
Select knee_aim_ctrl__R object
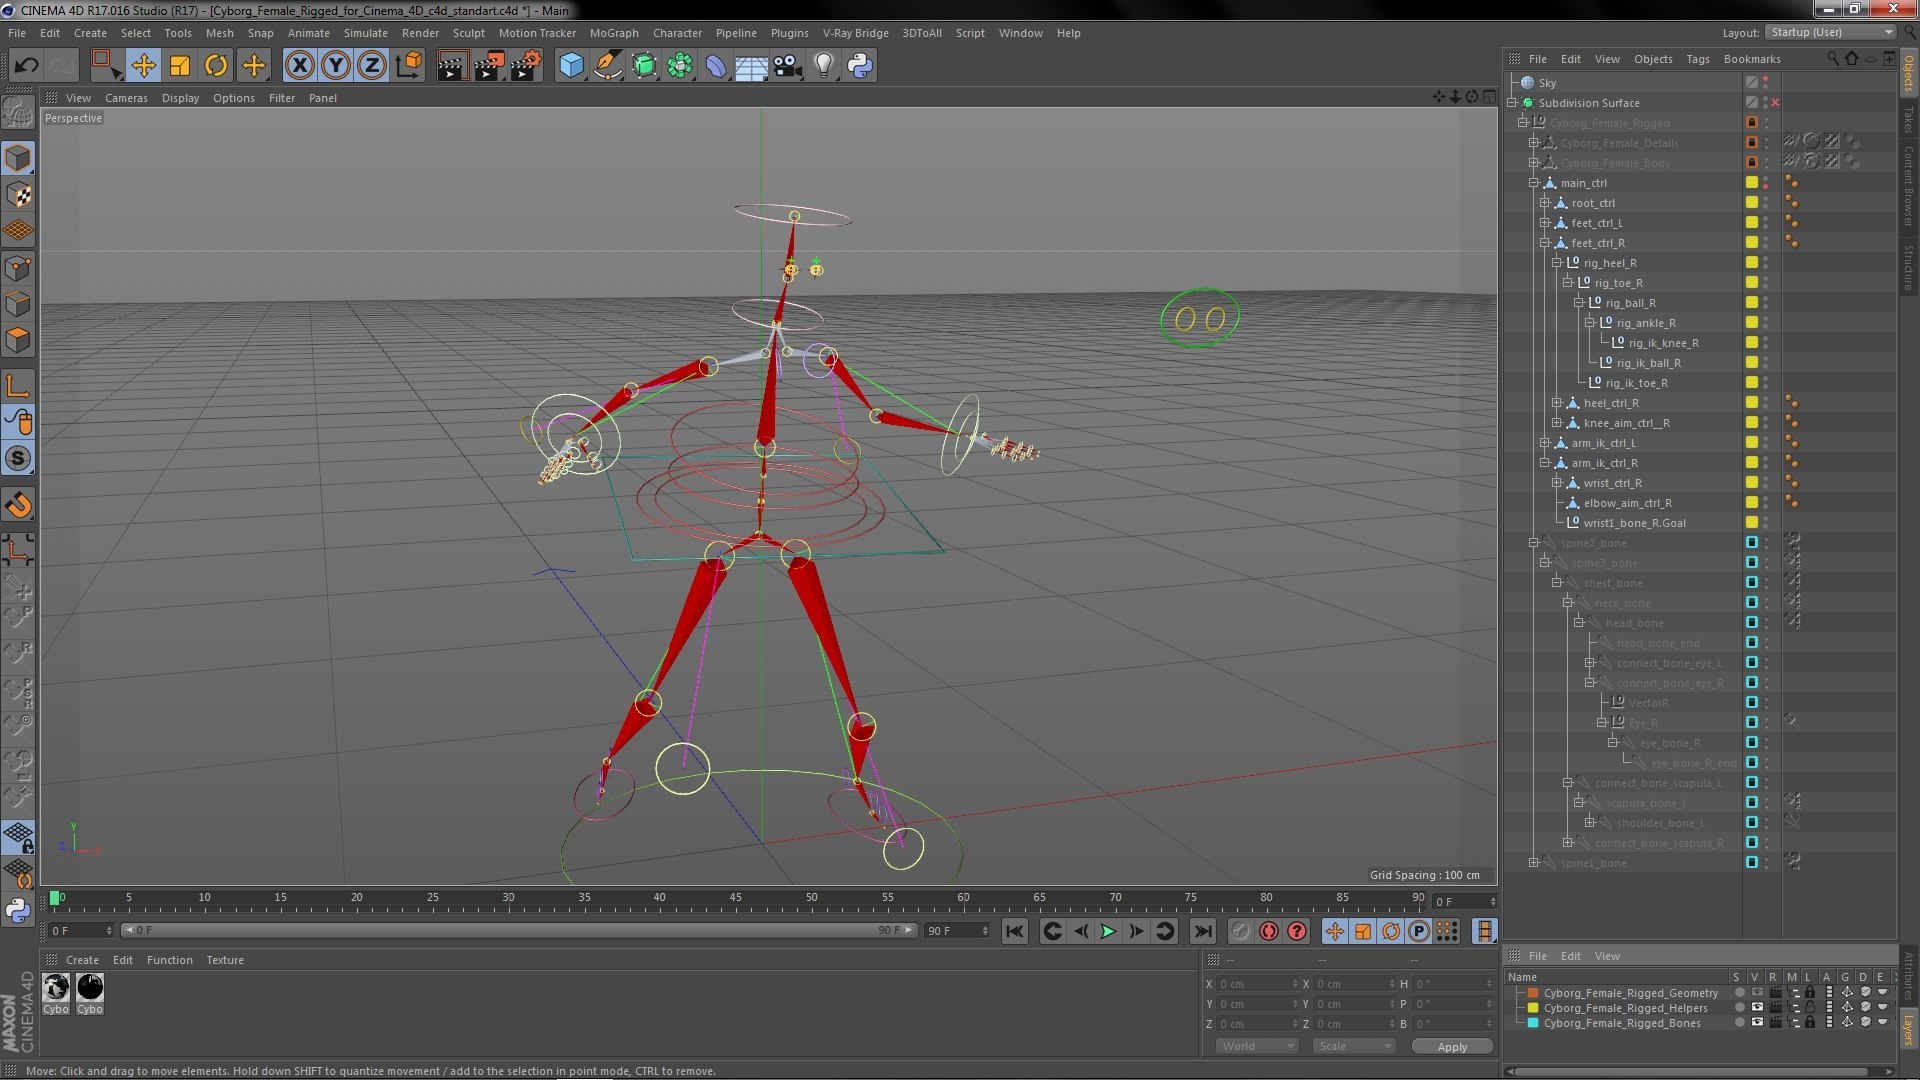click(x=1626, y=423)
